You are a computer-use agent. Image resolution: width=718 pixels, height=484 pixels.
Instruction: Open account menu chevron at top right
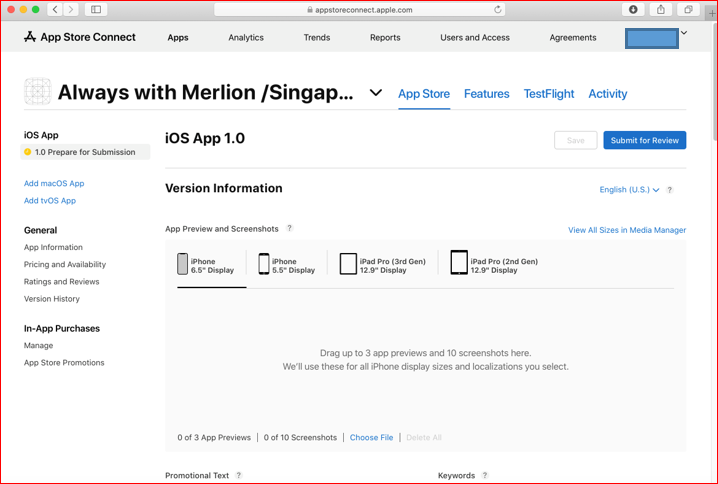(x=684, y=33)
